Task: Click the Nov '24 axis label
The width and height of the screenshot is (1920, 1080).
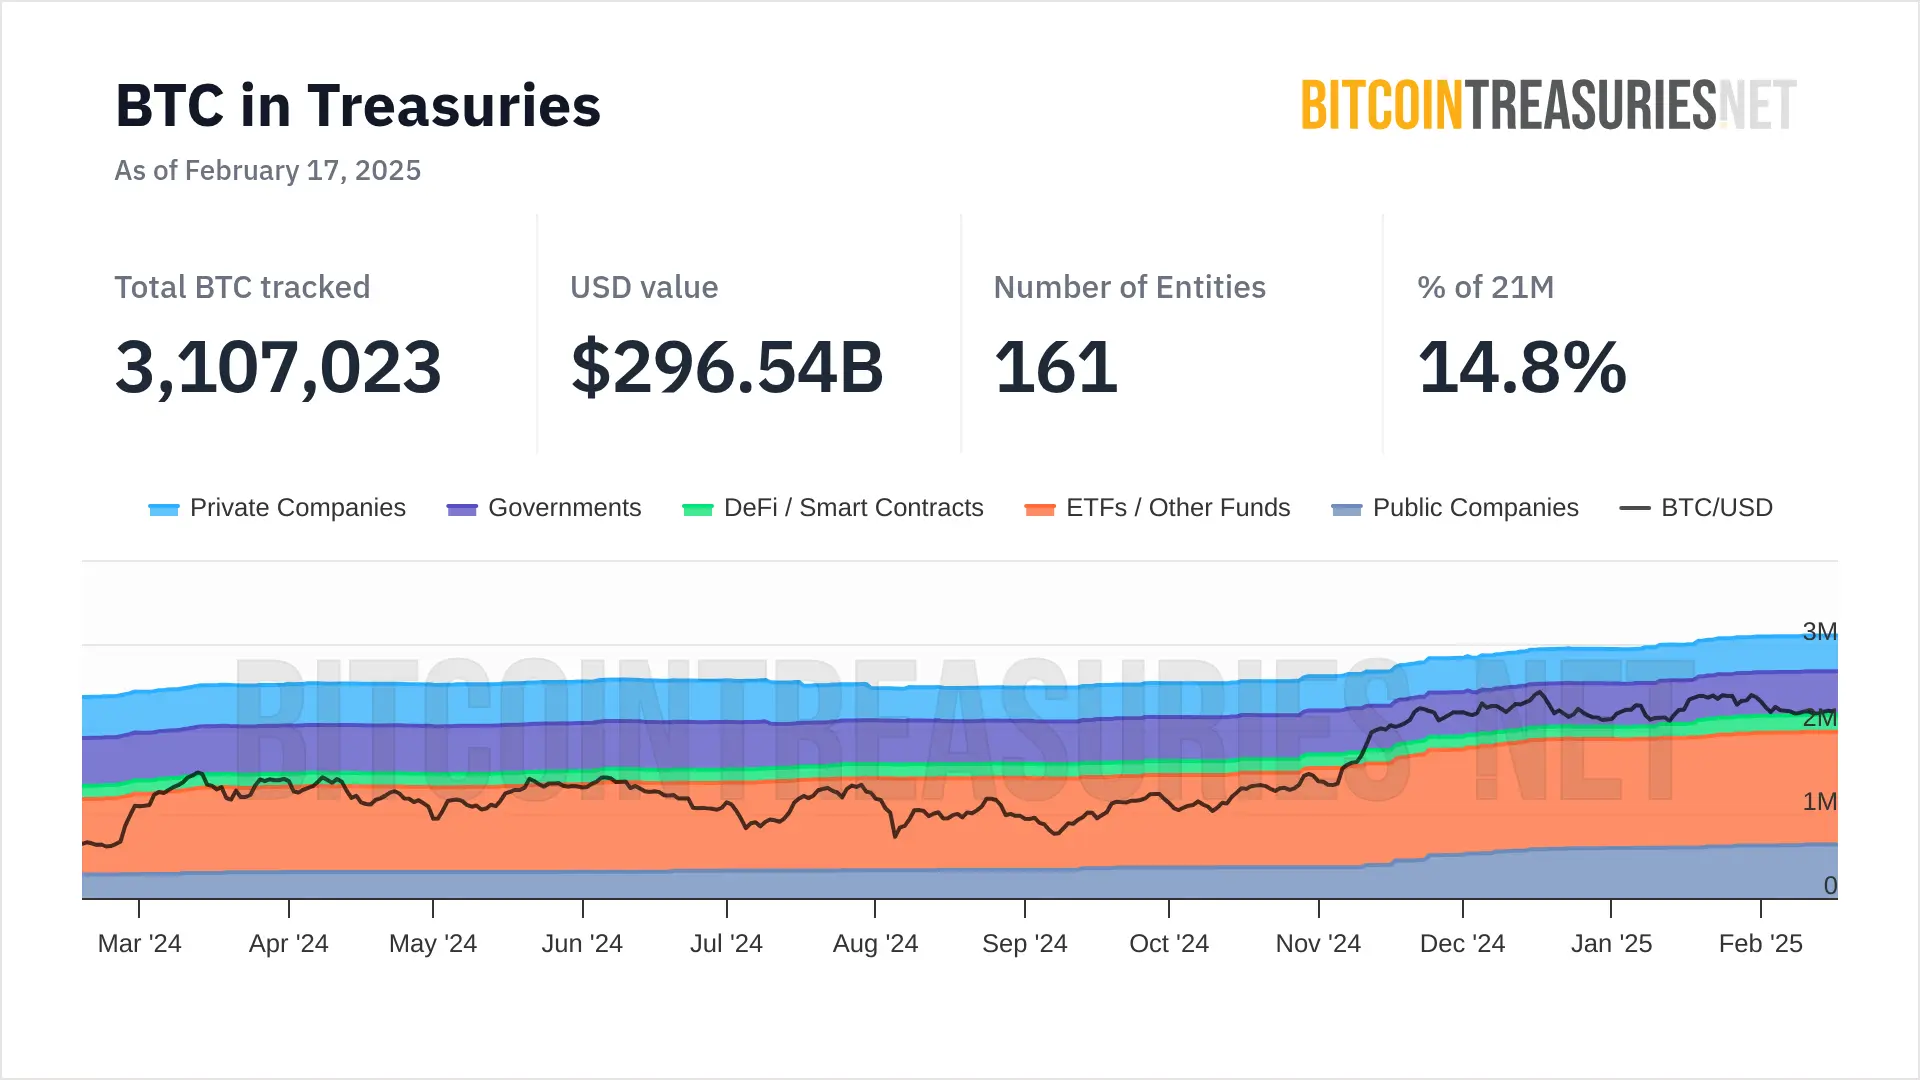Action: coord(1318,943)
